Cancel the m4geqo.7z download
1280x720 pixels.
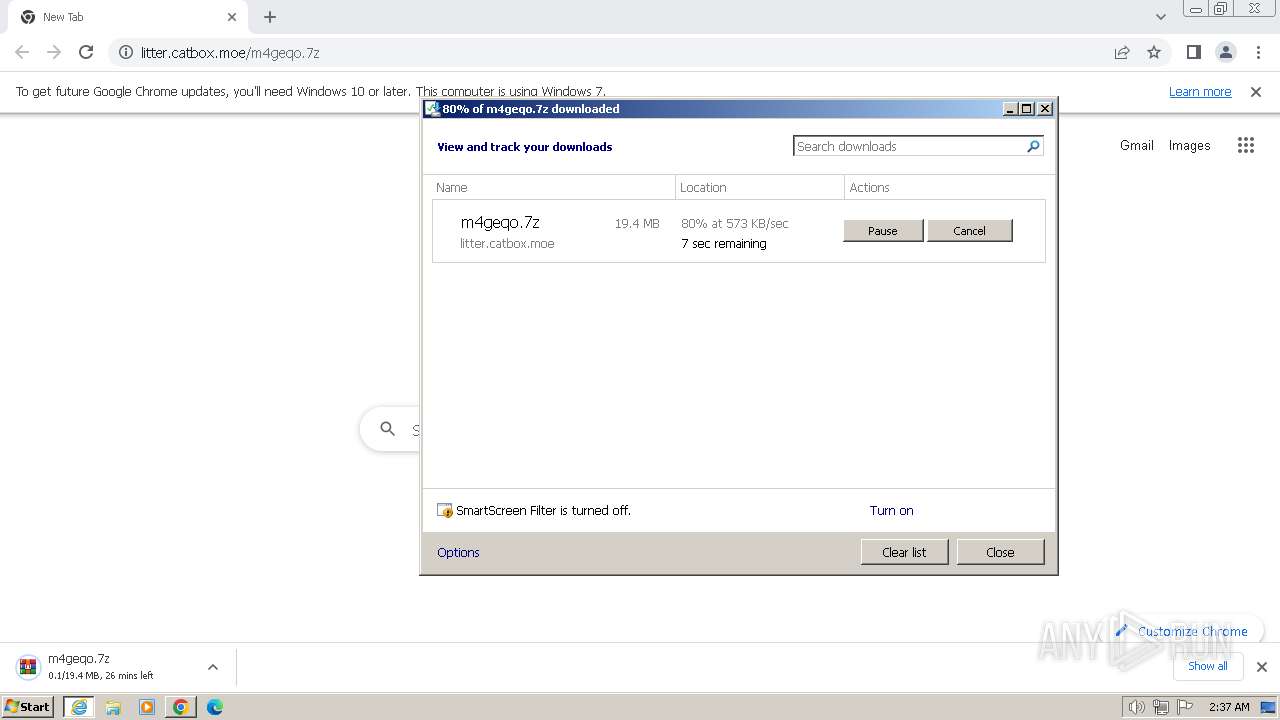point(970,231)
